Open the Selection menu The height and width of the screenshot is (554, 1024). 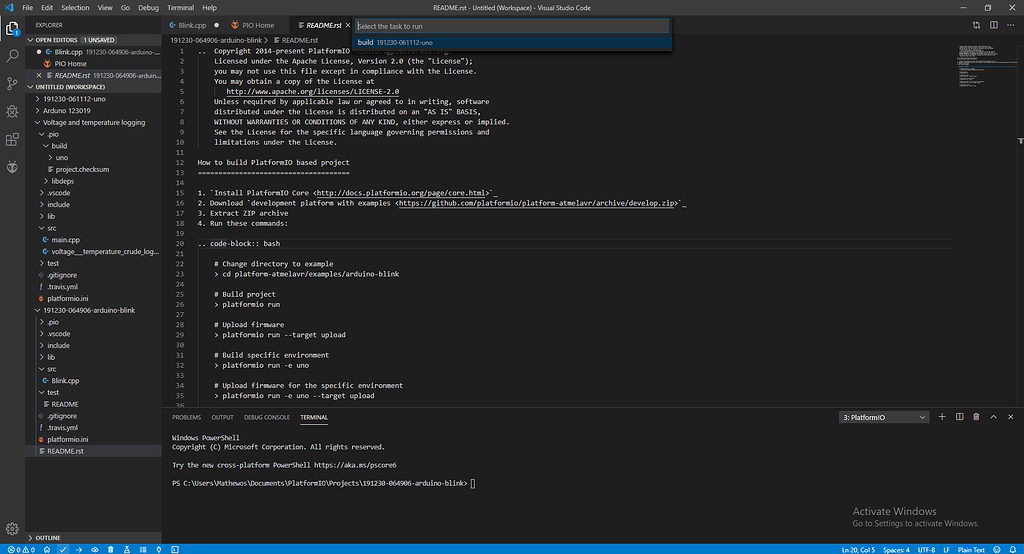[75, 8]
